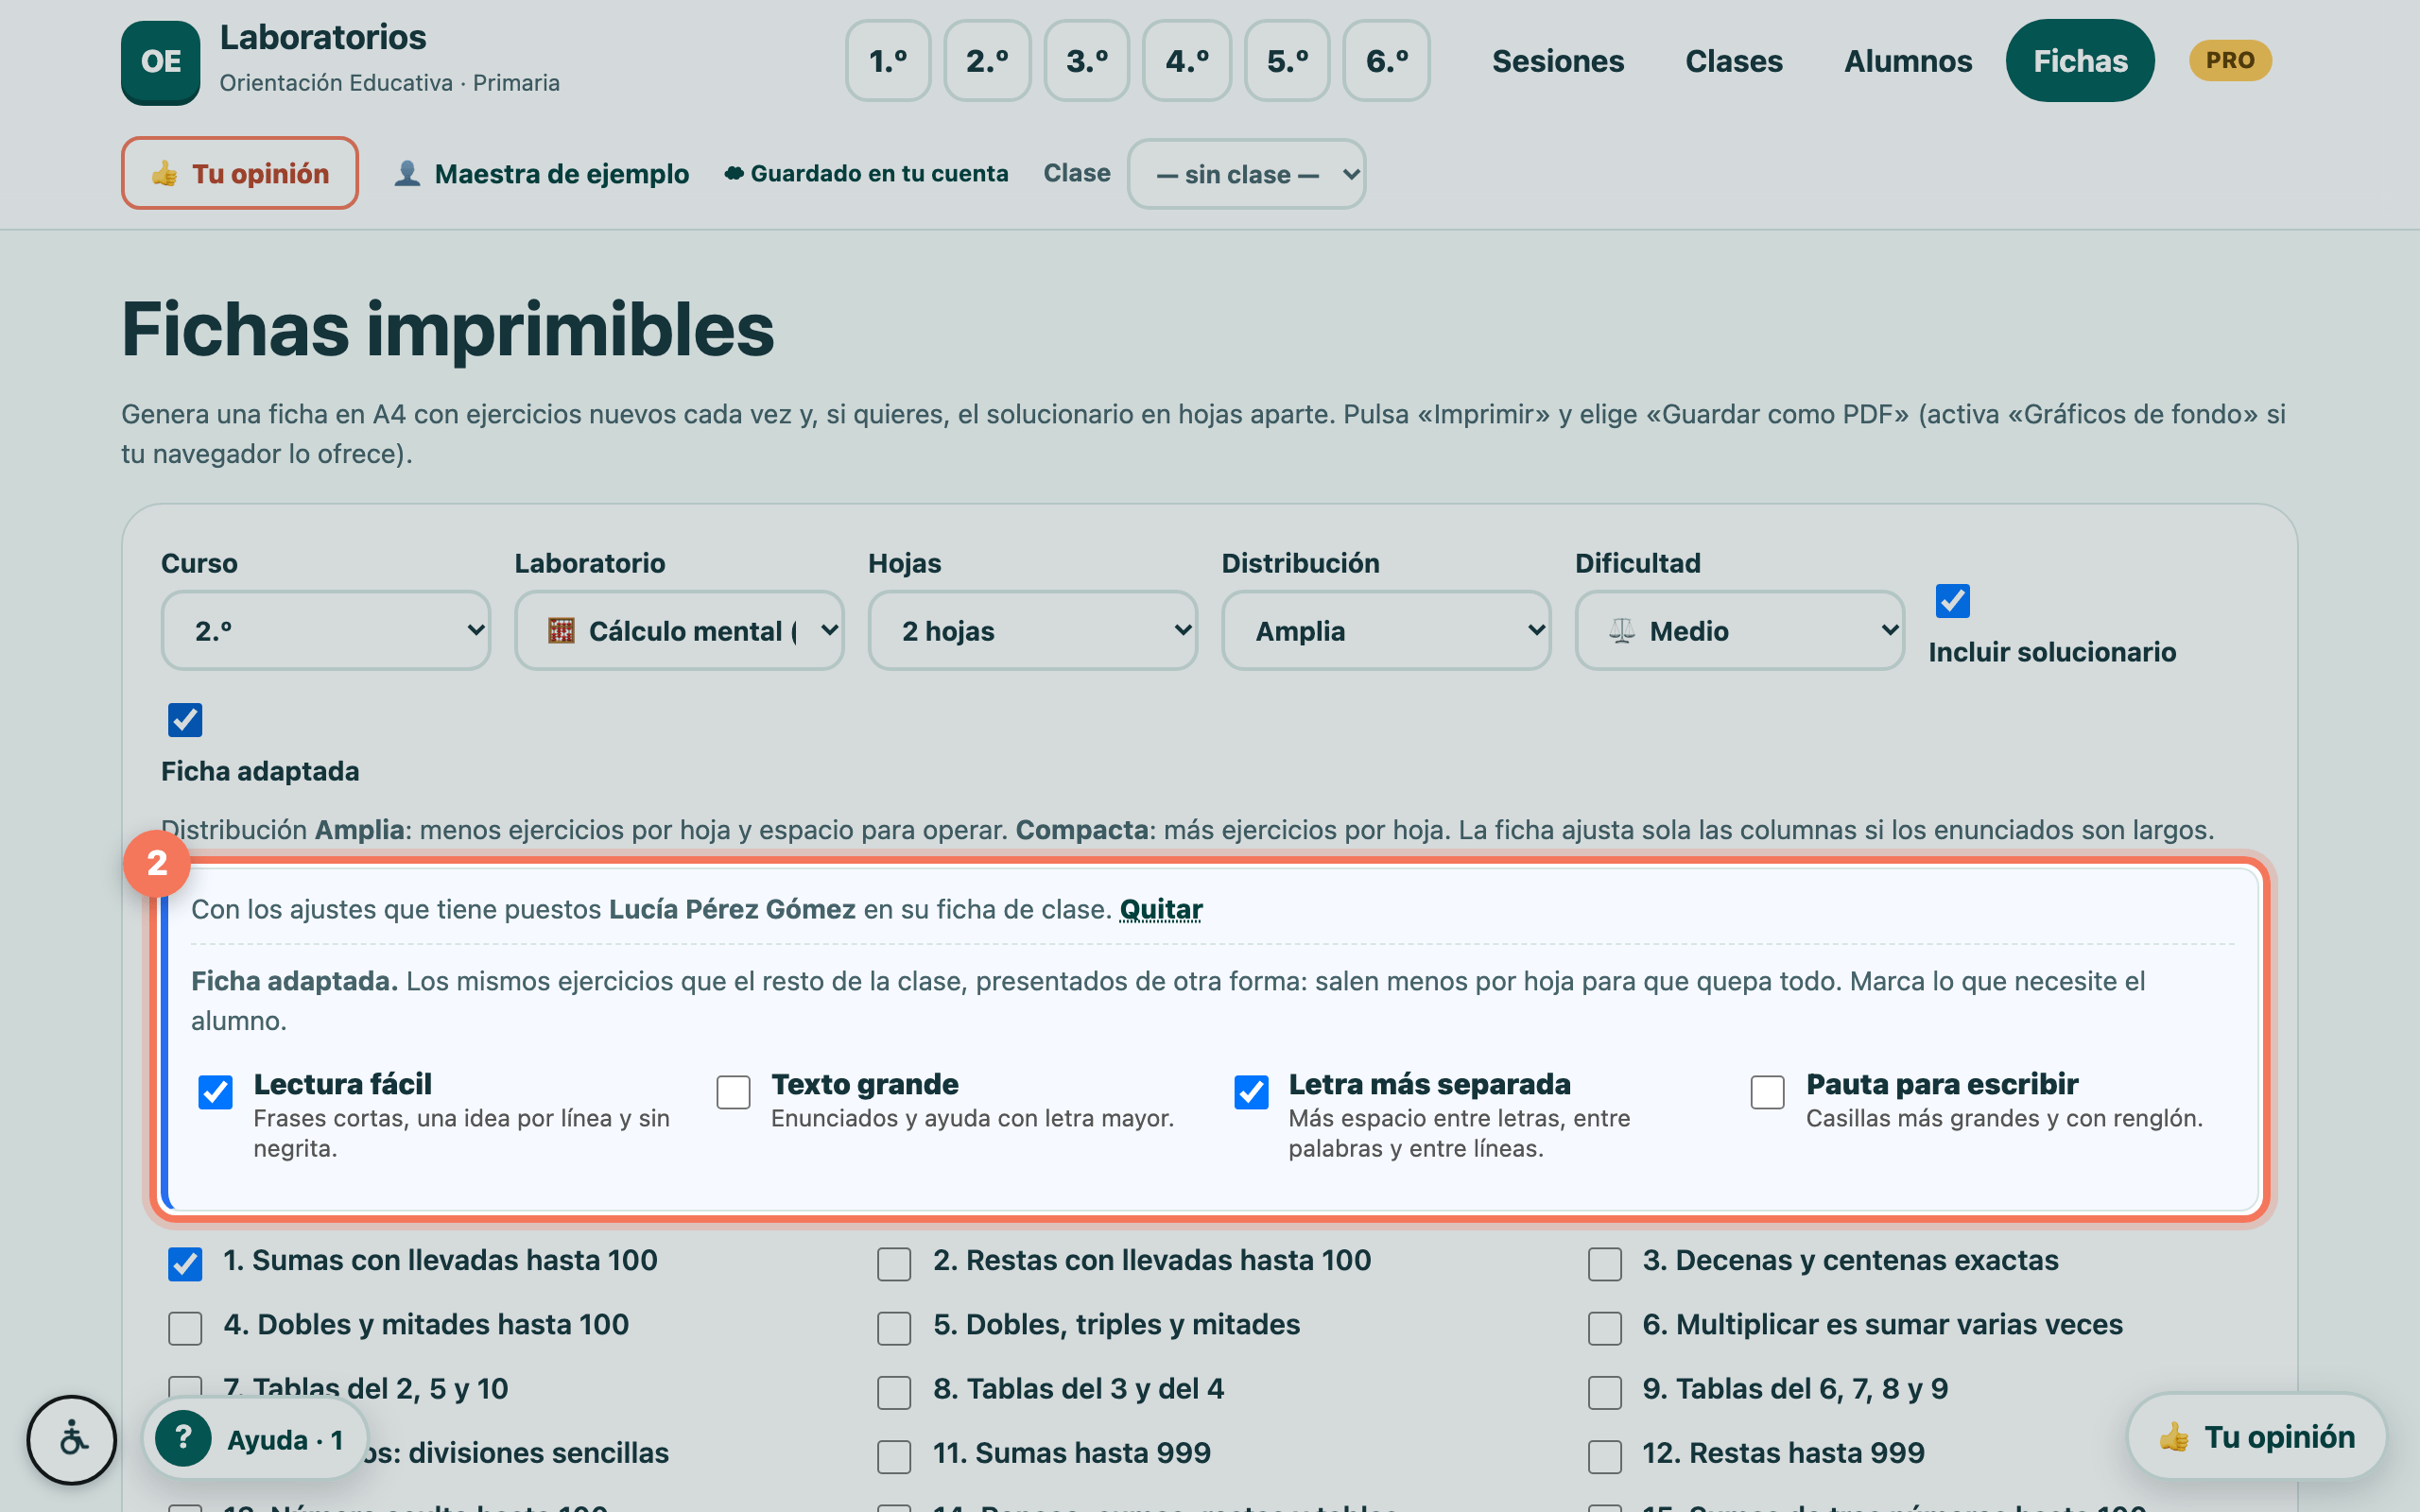Image resolution: width=2420 pixels, height=1512 pixels.
Task: Open the Hojas dropdown
Action: (x=1033, y=630)
